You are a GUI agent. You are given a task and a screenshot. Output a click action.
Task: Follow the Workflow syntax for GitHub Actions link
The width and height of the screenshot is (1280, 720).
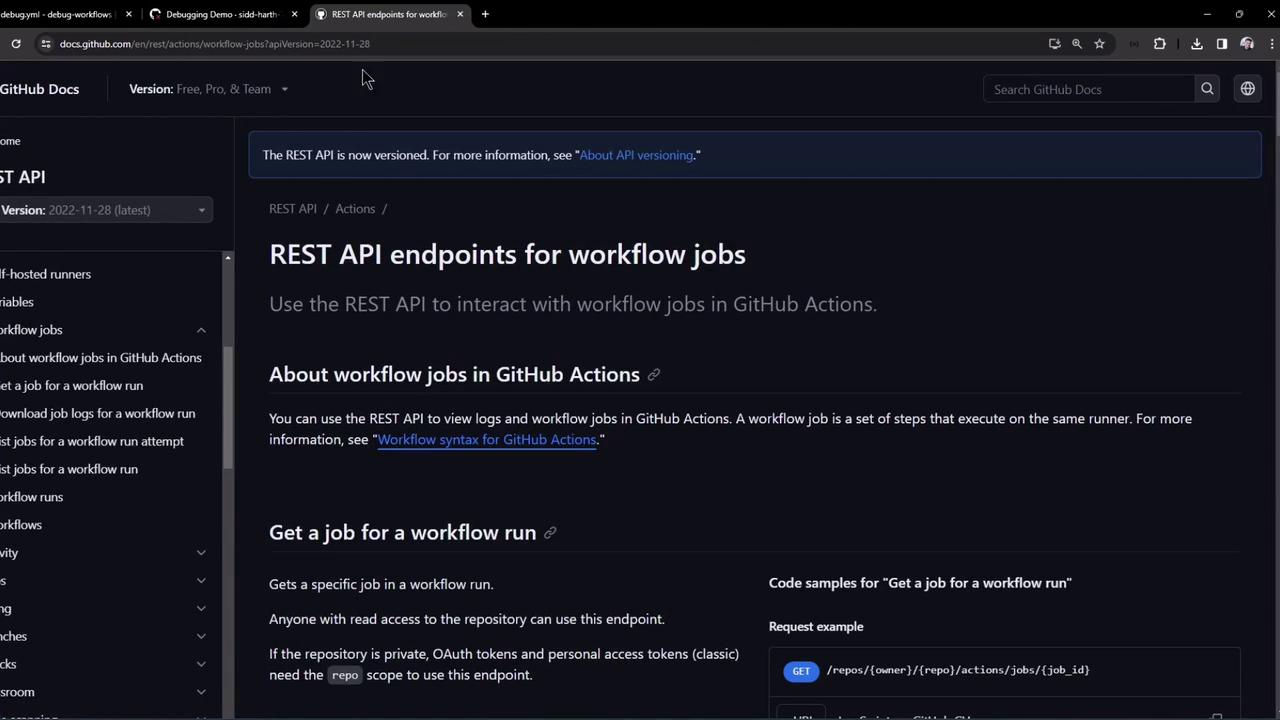pos(487,440)
